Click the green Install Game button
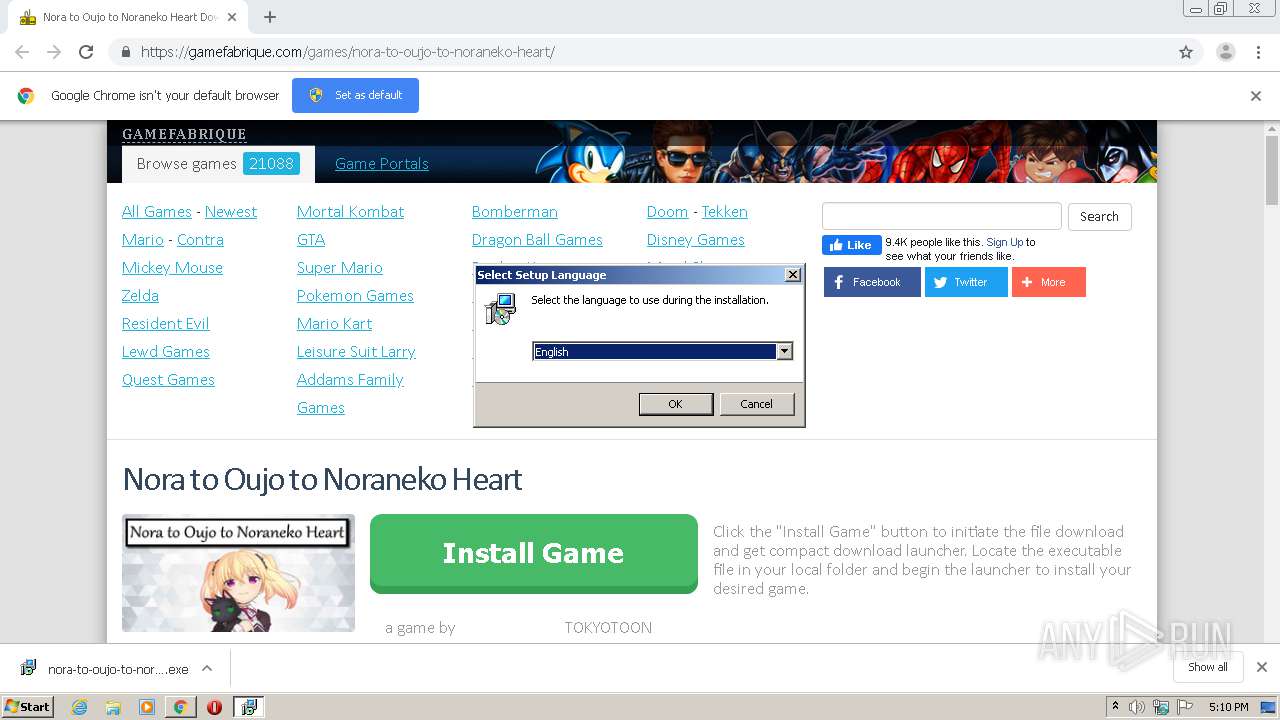Image resolution: width=1280 pixels, height=720 pixels. (534, 553)
